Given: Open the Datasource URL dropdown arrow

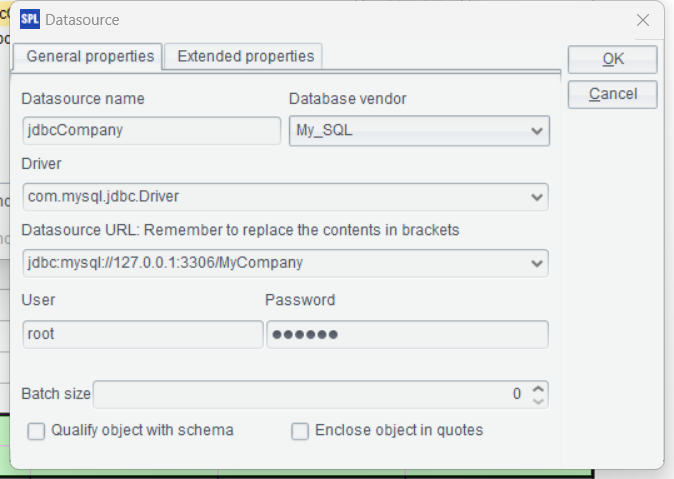Looking at the screenshot, I should coord(537,263).
